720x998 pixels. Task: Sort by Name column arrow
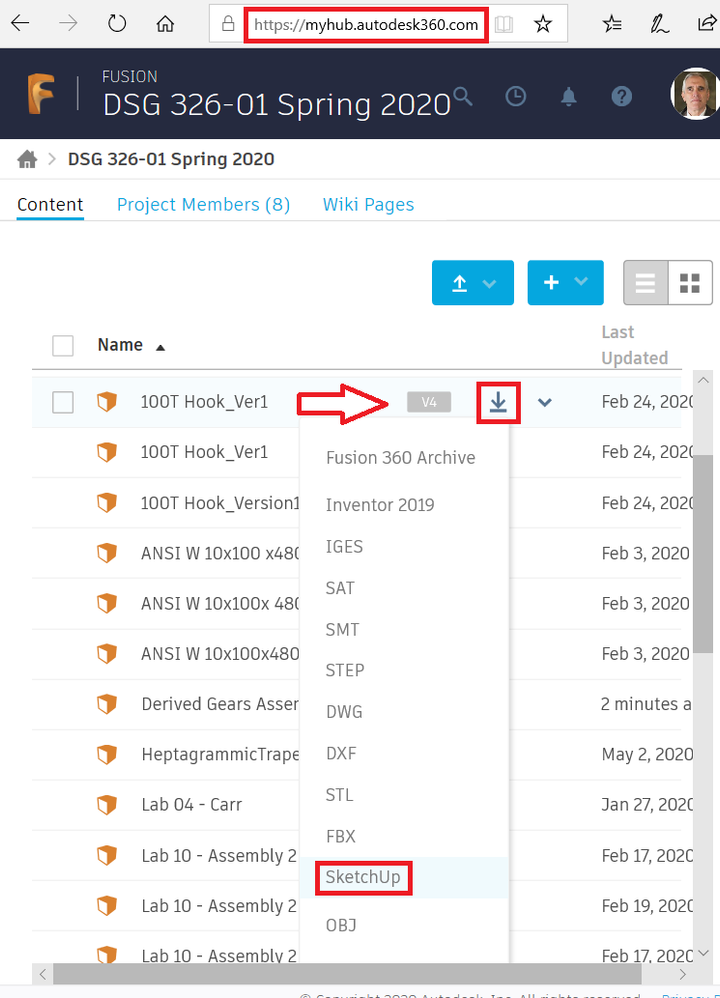pyautogui.click(x=160, y=348)
